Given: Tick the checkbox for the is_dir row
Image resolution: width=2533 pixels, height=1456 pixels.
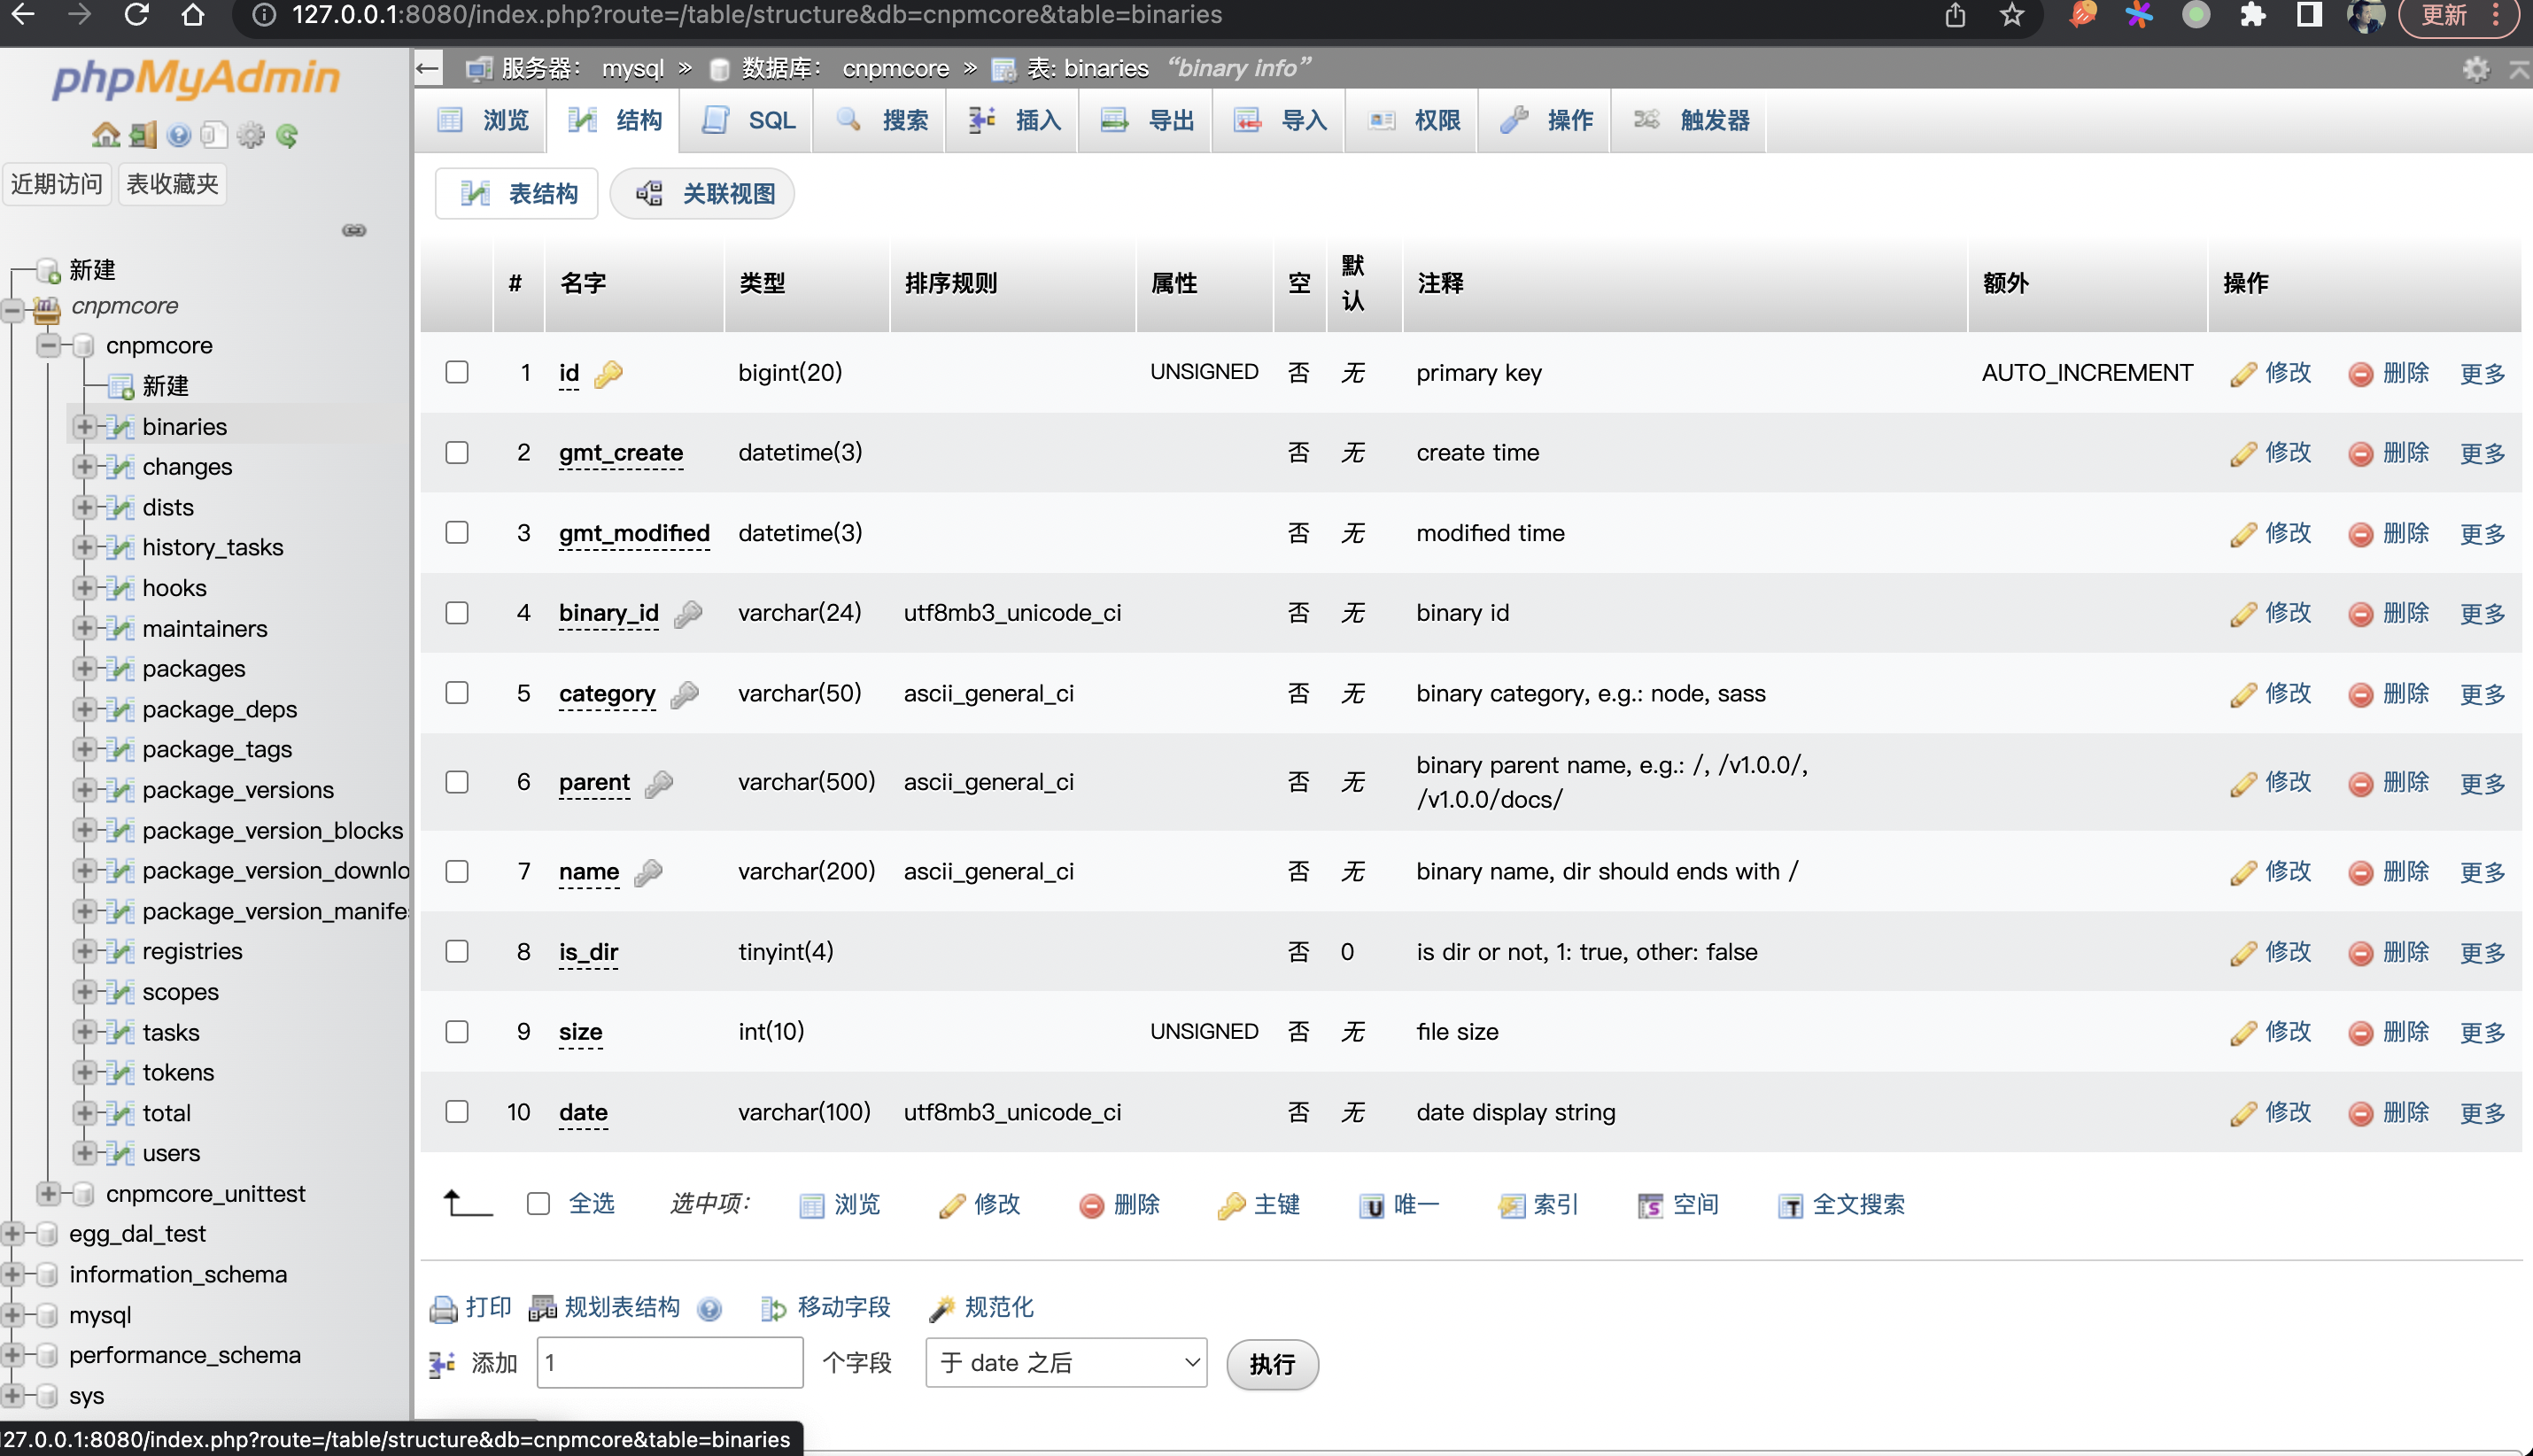Looking at the screenshot, I should (457, 951).
